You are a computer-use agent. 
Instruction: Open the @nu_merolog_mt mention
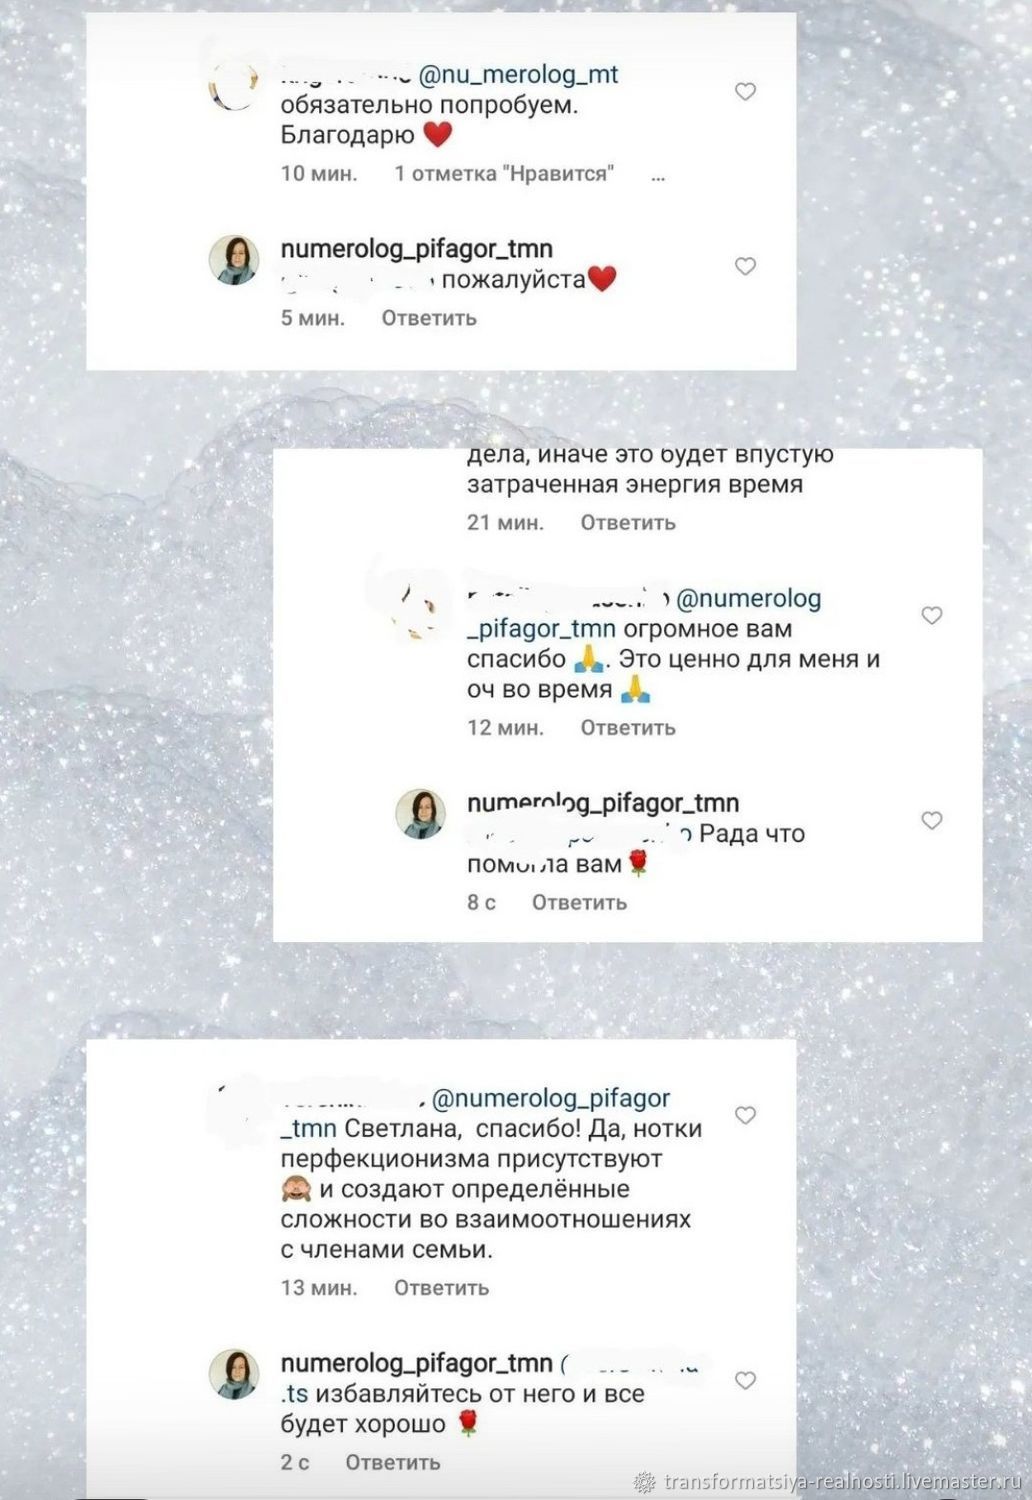[518, 75]
